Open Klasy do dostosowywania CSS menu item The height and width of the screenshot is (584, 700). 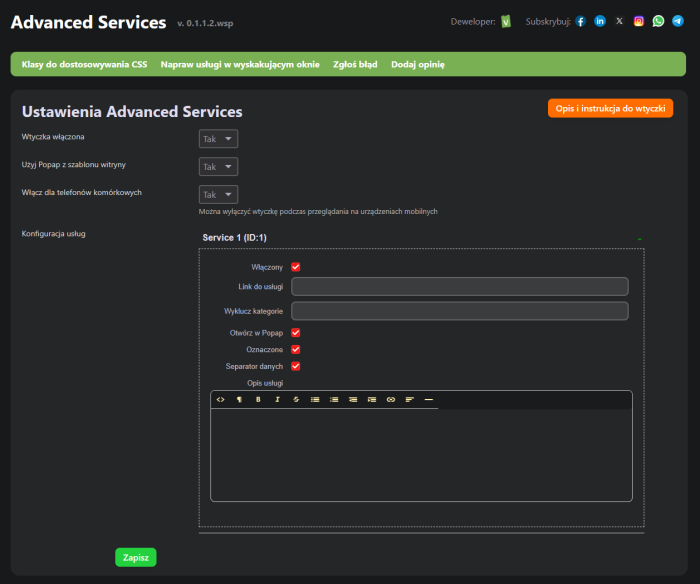coord(84,64)
